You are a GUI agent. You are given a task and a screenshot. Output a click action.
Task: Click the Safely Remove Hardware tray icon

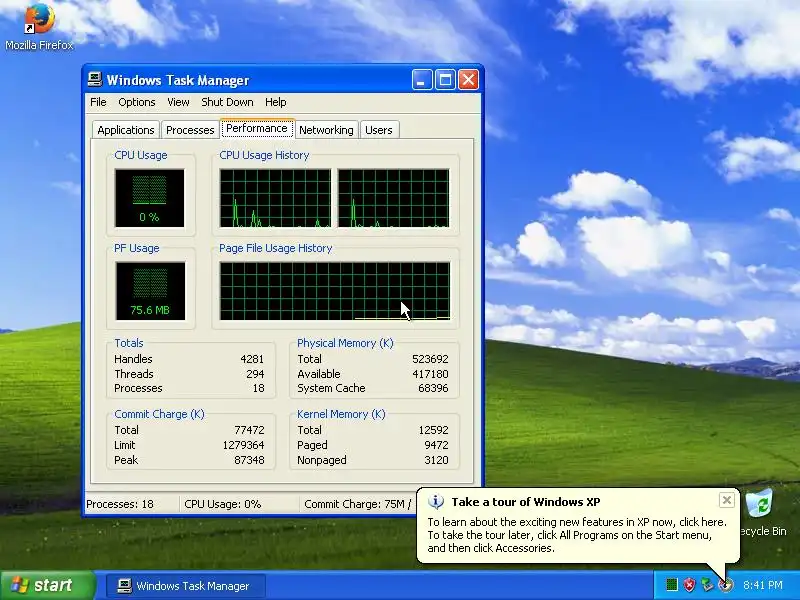pos(707,585)
